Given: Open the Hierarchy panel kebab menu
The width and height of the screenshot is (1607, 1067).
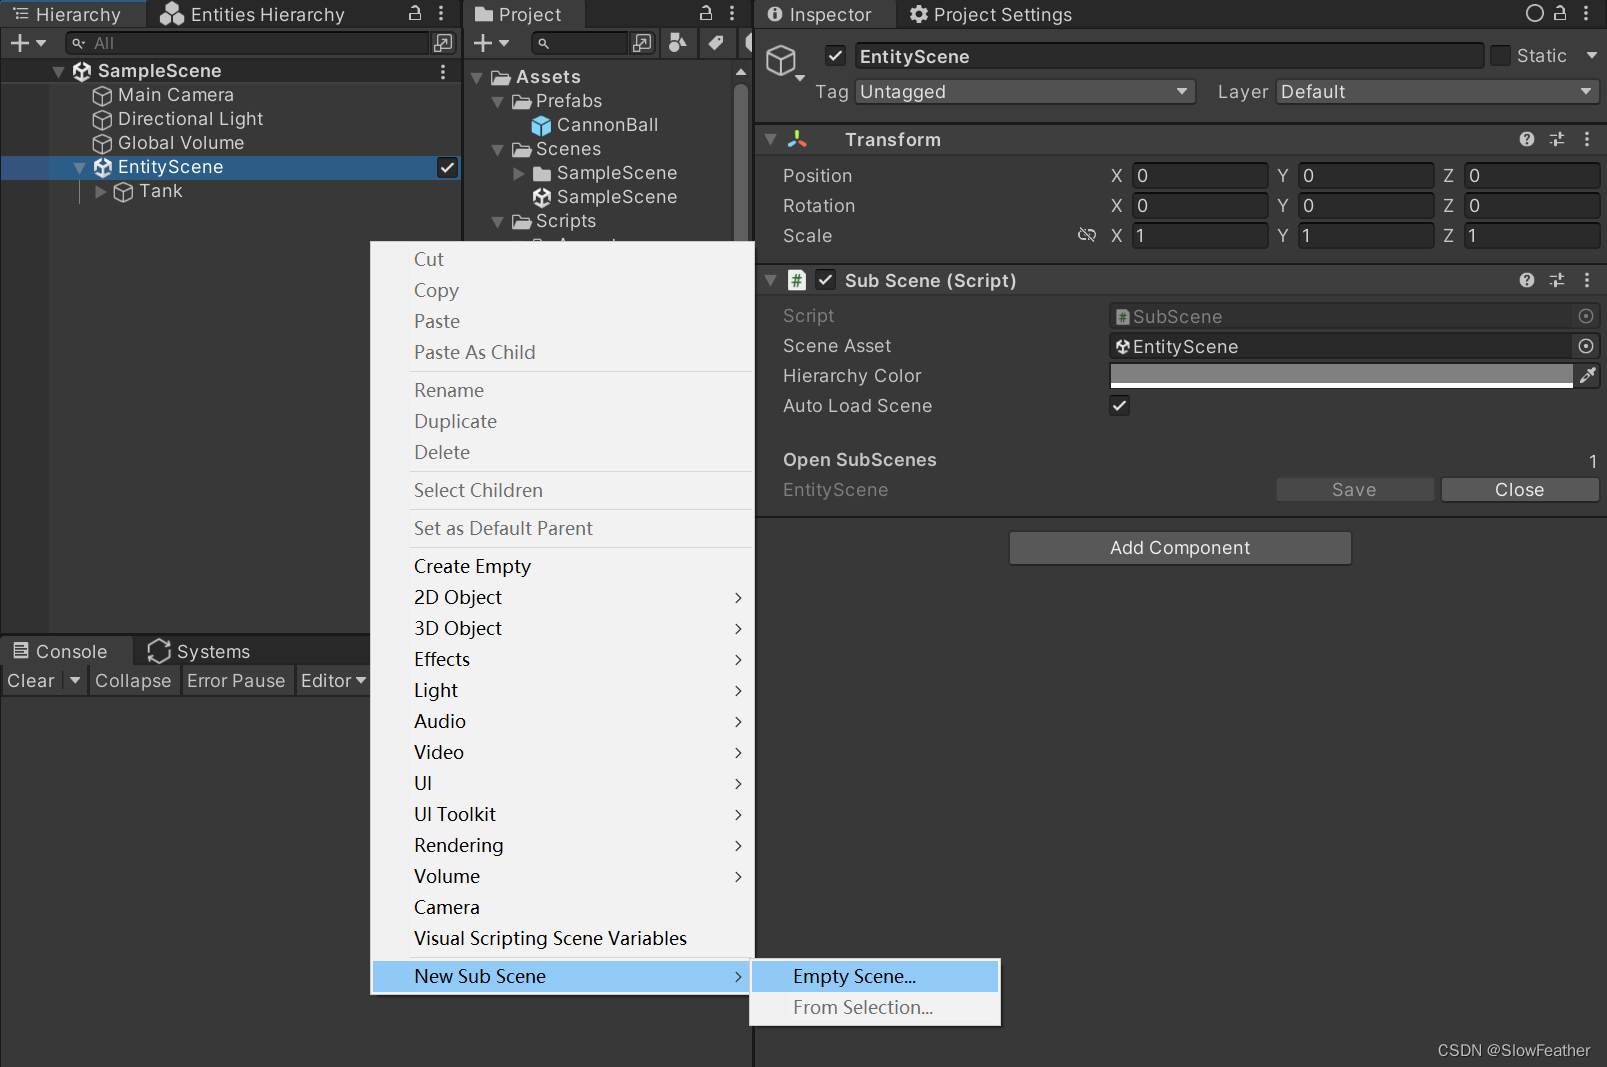Looking at the screenshot, I should [x=441, y=13].
